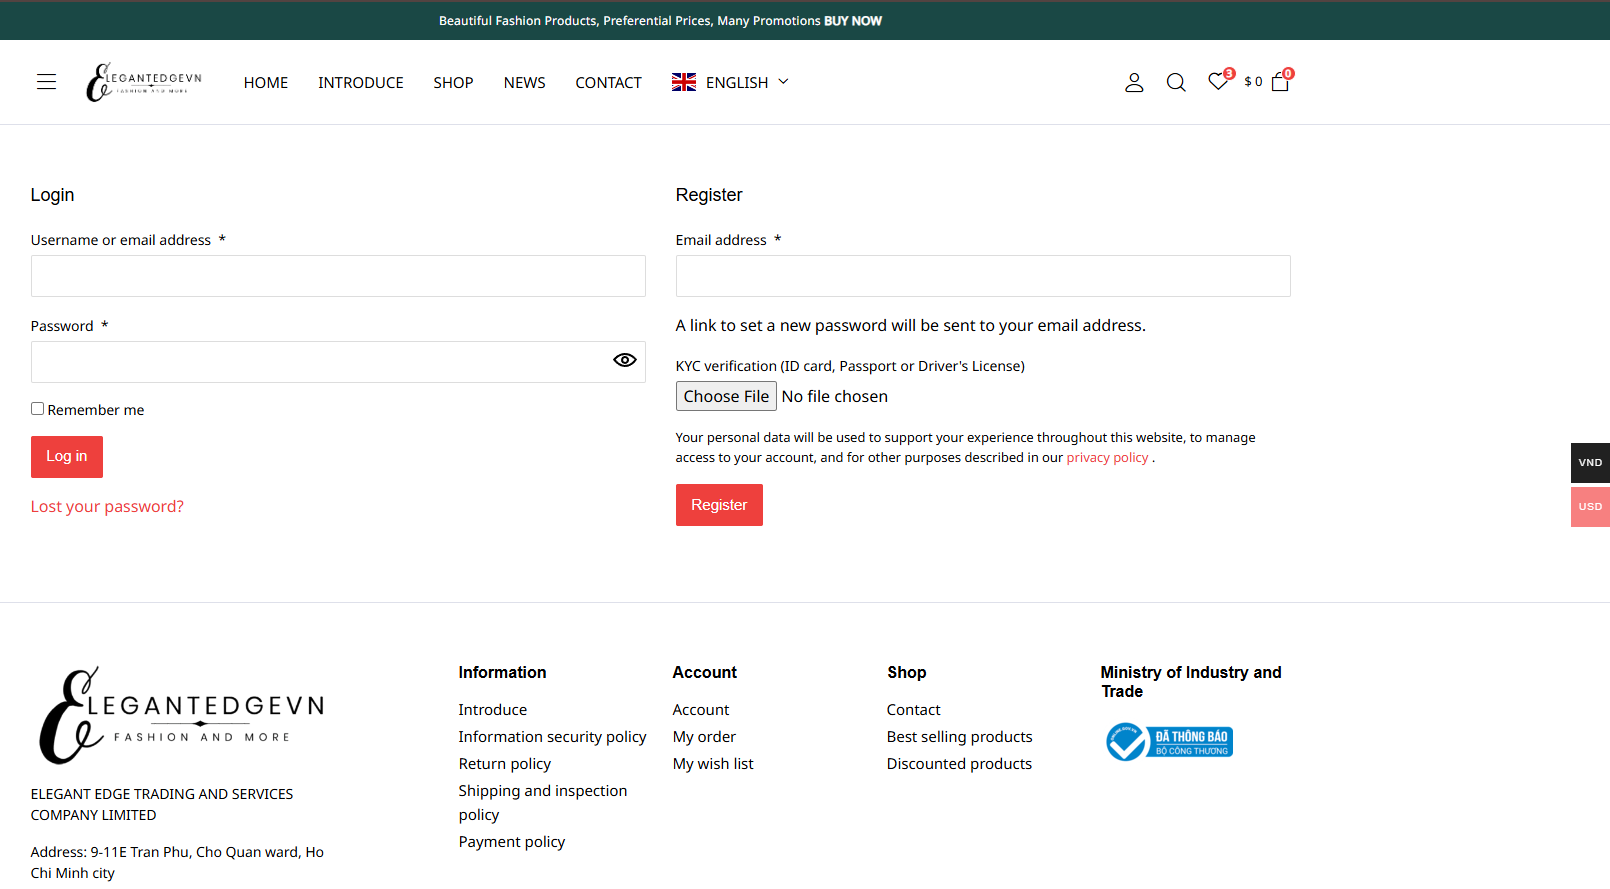Viewport: 1610px width, 889px height.
Task: Open the privacy policy link
Action: (x=1107, y=458)
